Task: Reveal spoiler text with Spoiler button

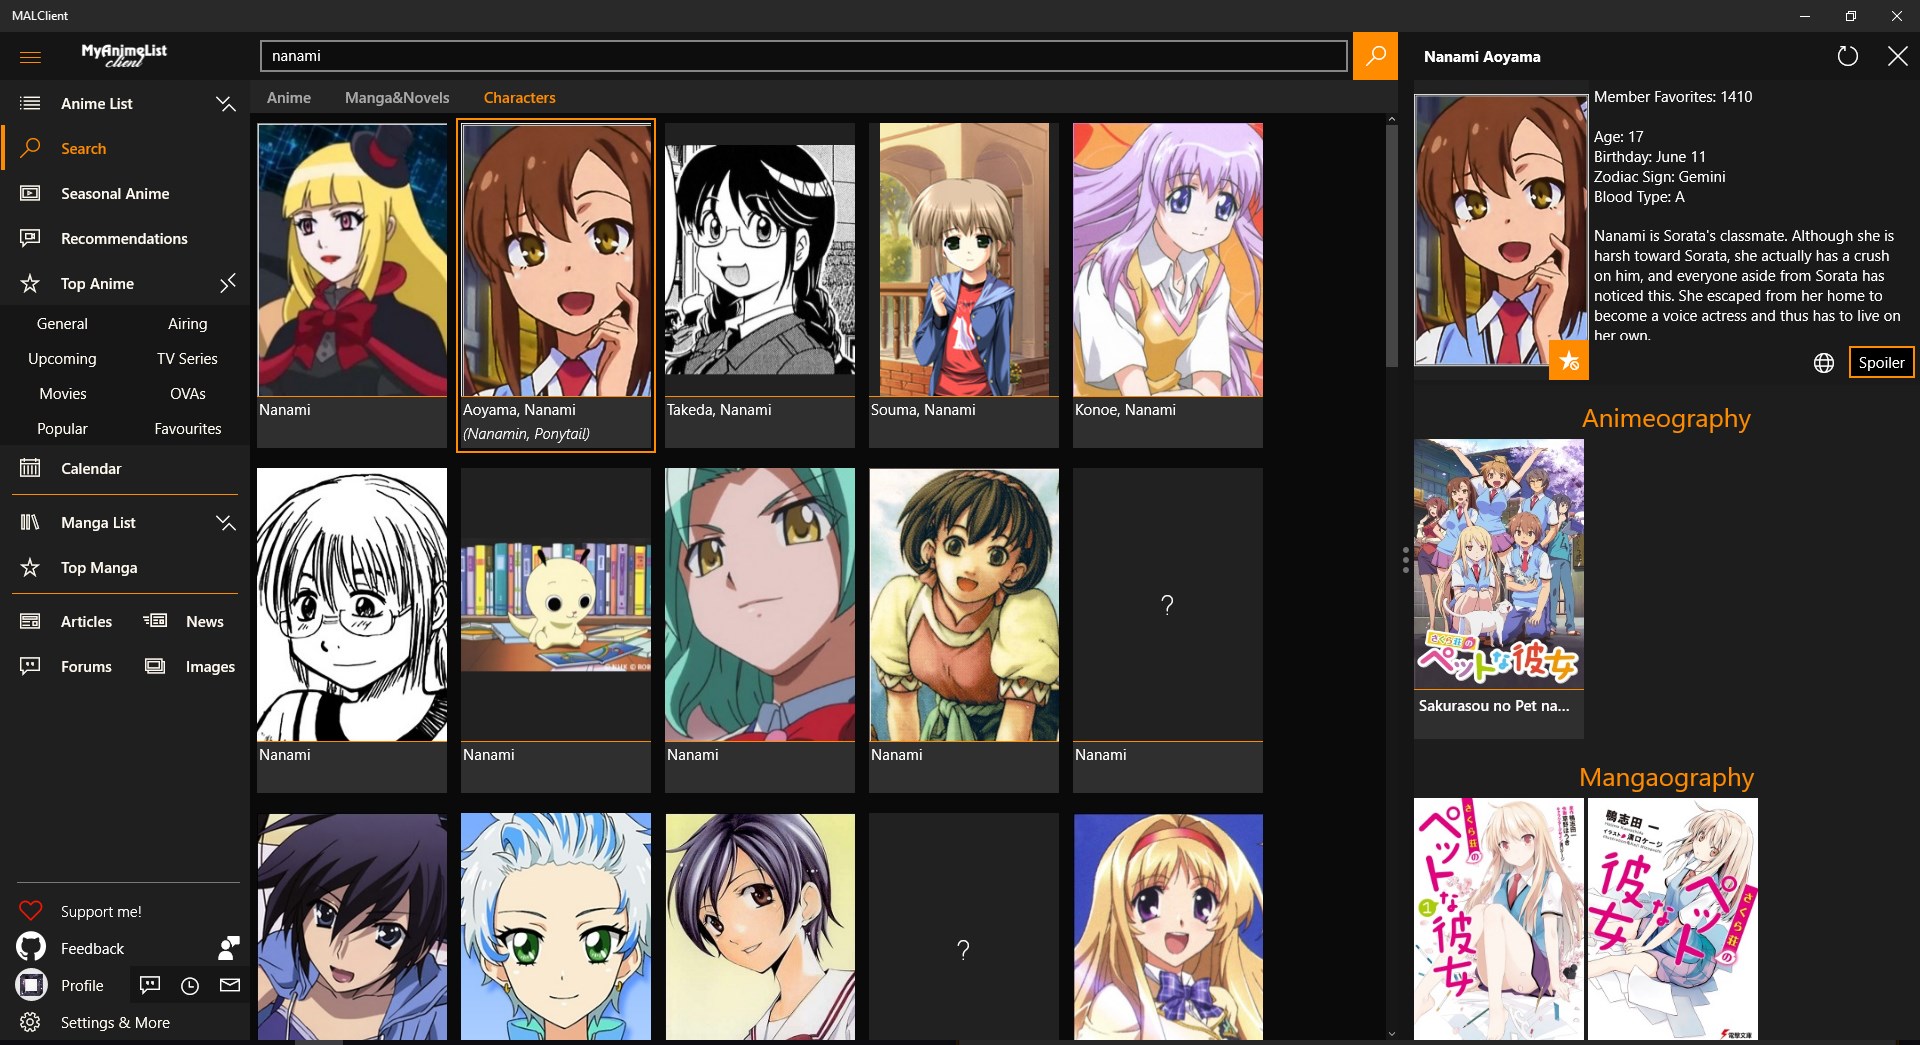Action: click(1881, 363)
